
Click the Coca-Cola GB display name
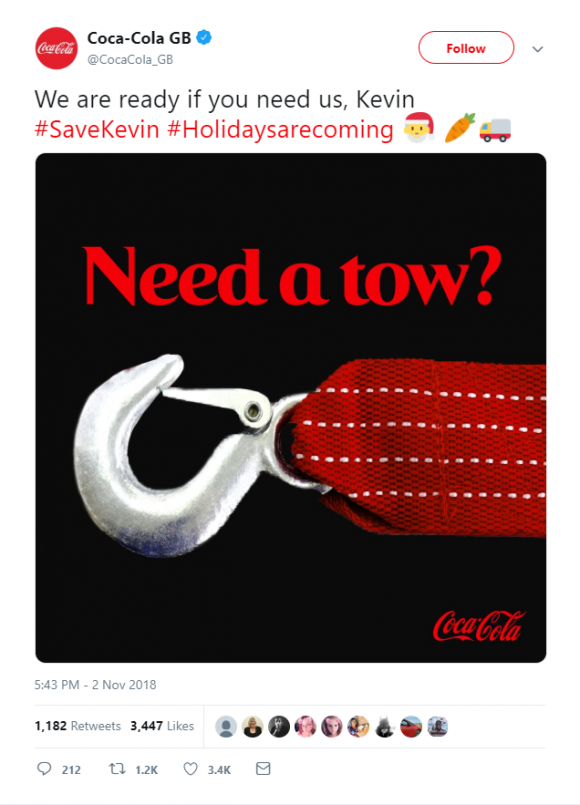[x=139, y=38]
